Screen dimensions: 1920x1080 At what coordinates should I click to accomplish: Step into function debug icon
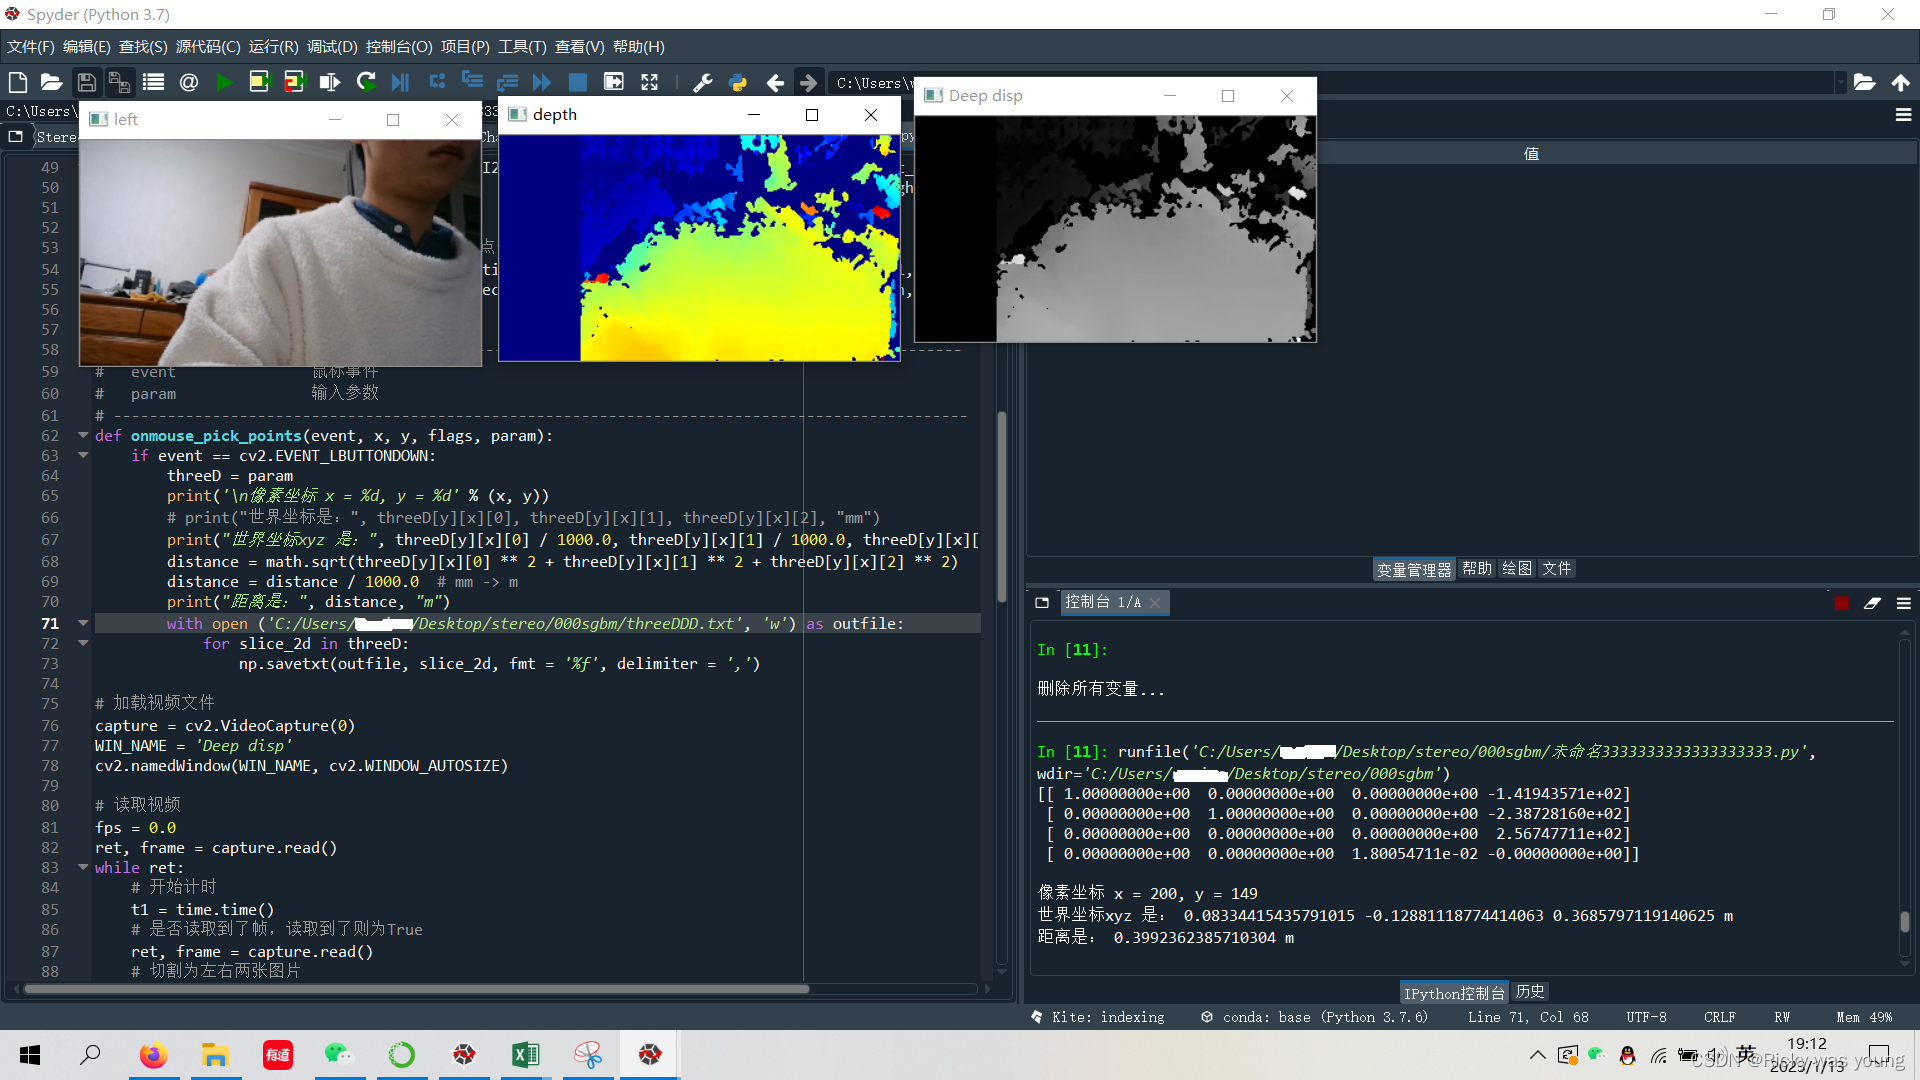pyautogui.click(x=473, y=83)
